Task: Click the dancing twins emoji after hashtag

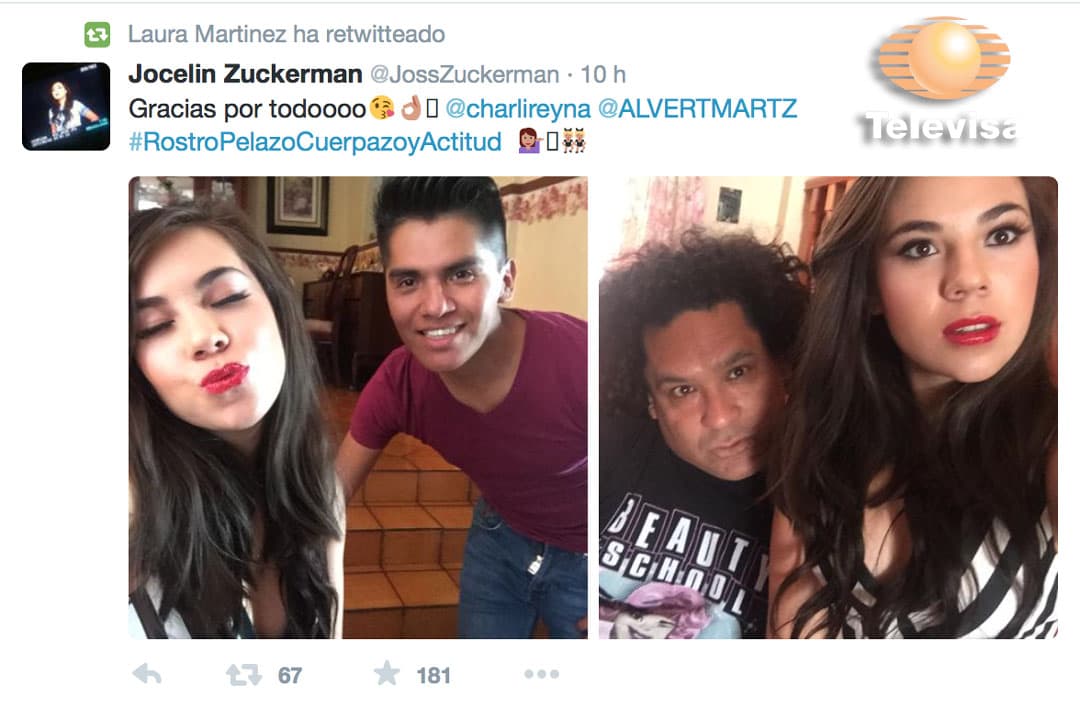Action: coord(574,141)
